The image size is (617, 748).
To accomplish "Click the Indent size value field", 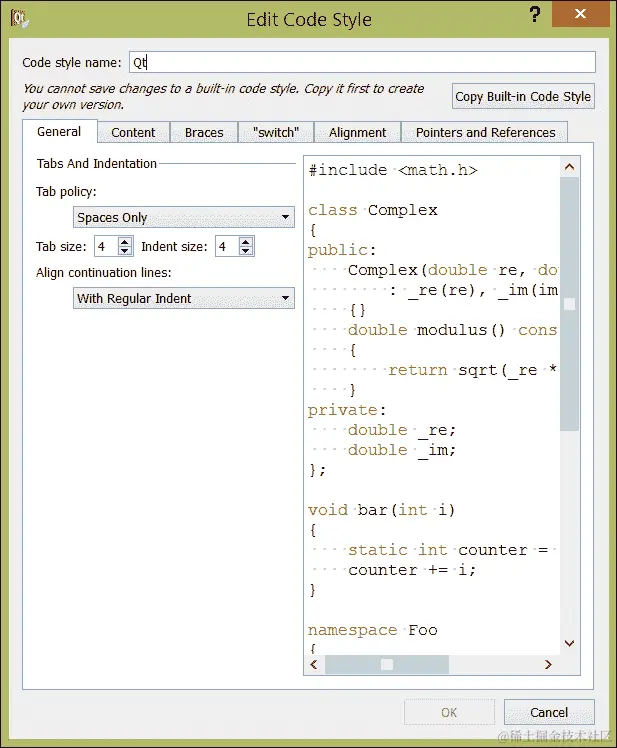I will coord(227,246).
